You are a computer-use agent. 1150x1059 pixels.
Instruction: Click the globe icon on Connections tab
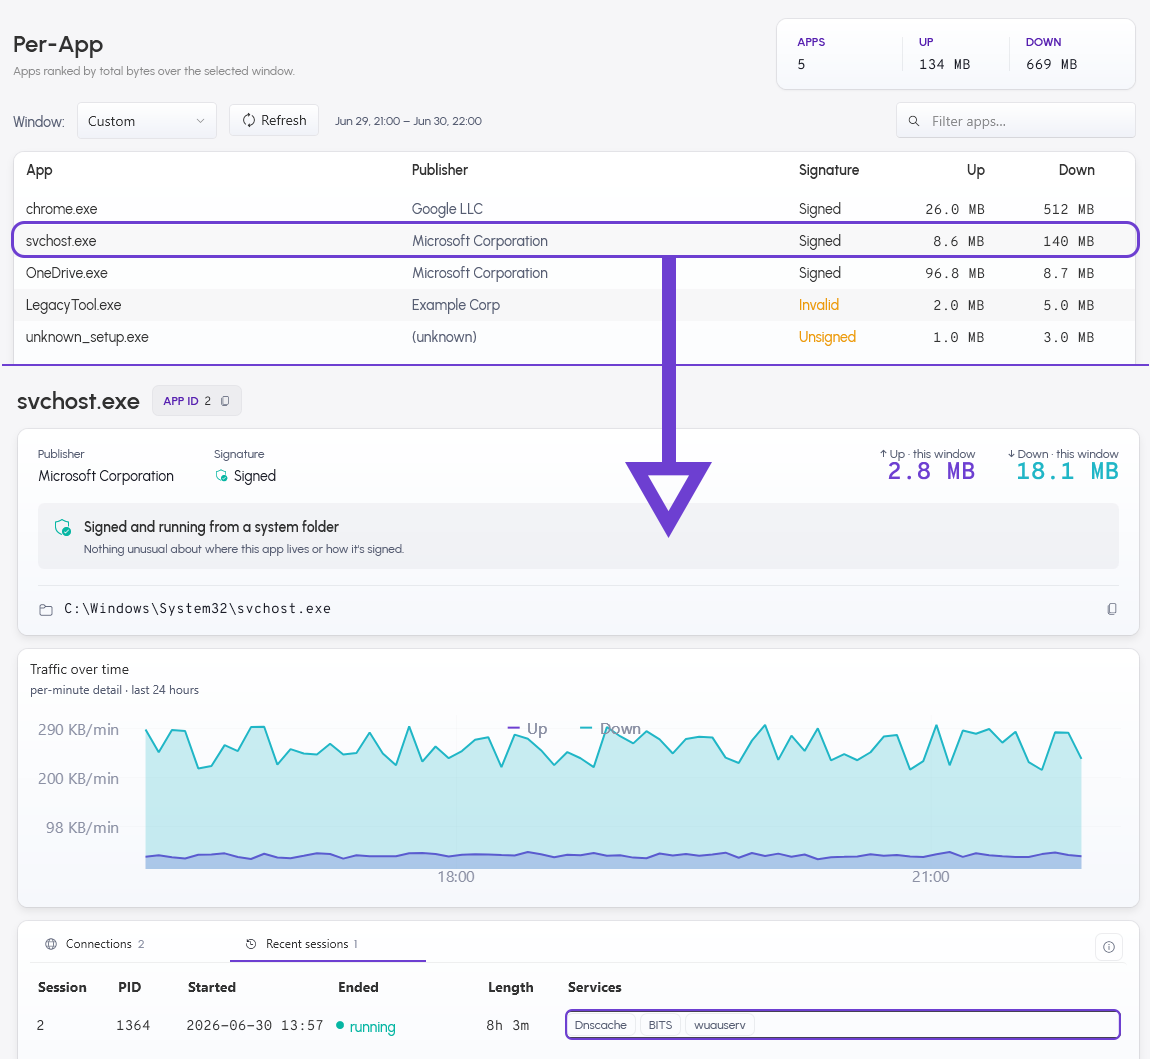tap(51, 944)
